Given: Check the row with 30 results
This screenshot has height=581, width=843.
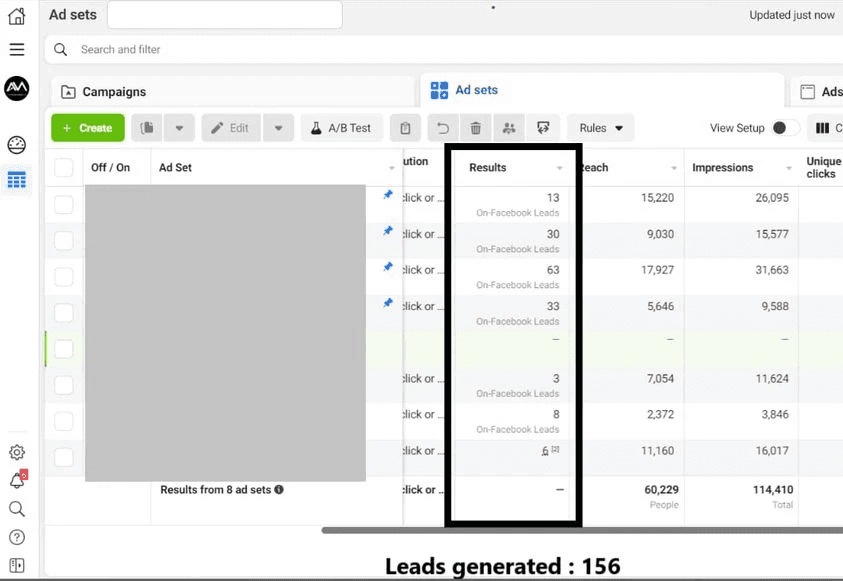Looking at the screenshot, I should pos(63,241).
